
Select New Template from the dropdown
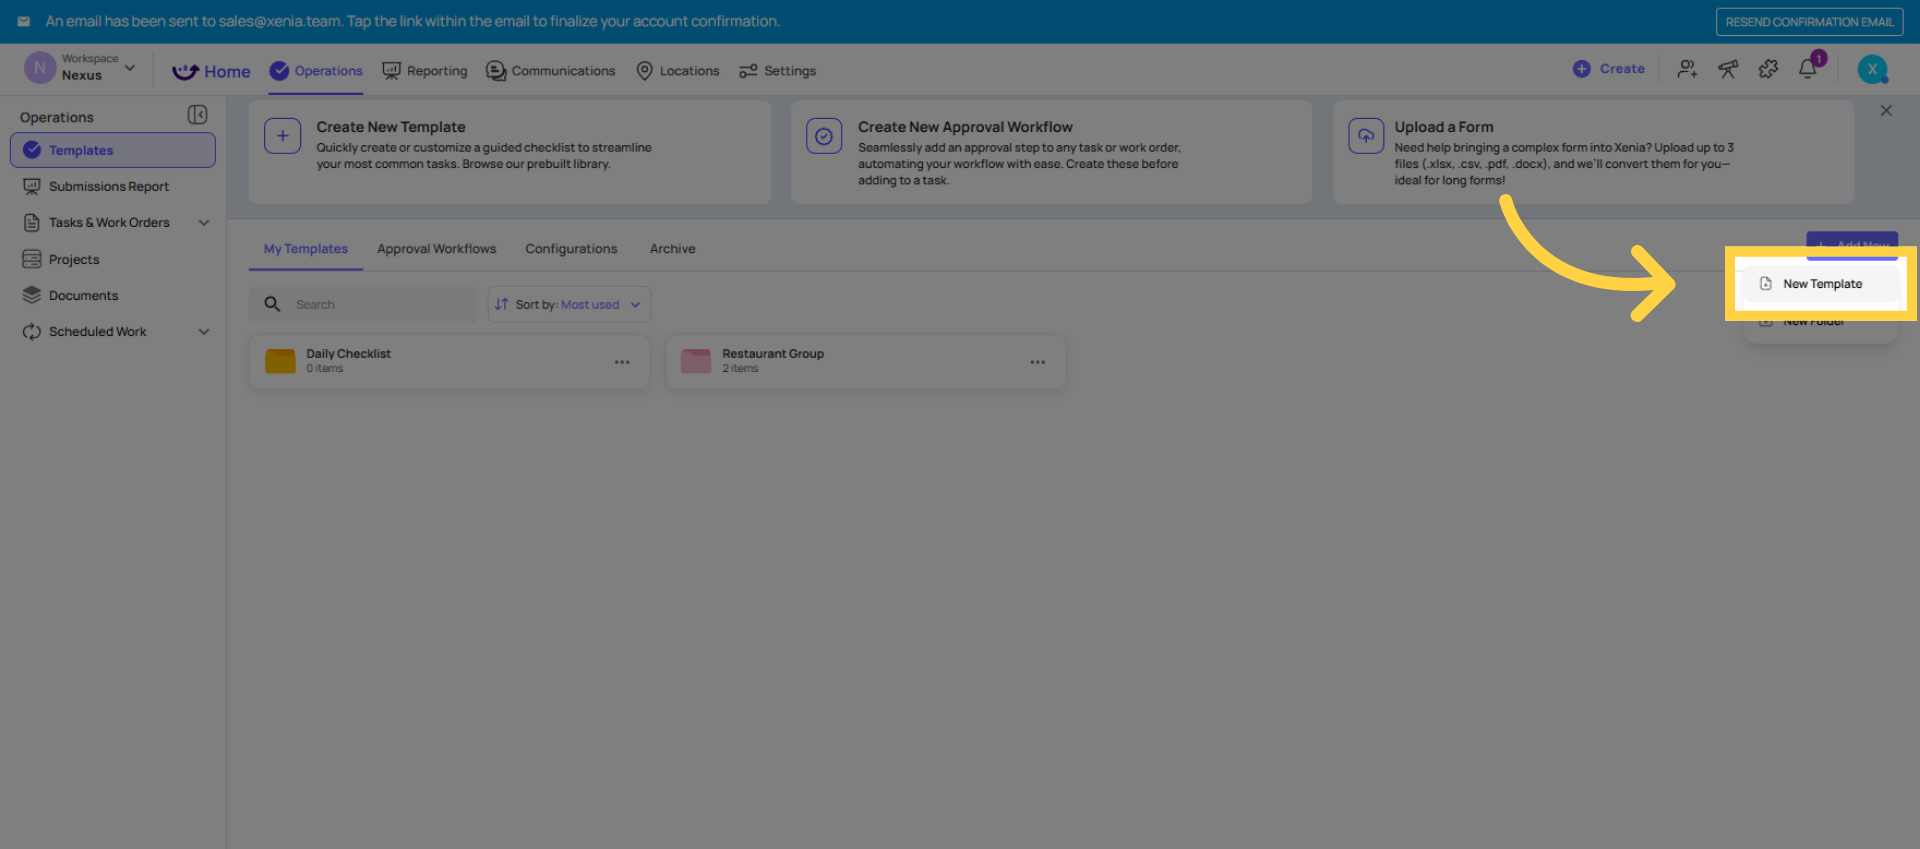(x=1820, y=284)
